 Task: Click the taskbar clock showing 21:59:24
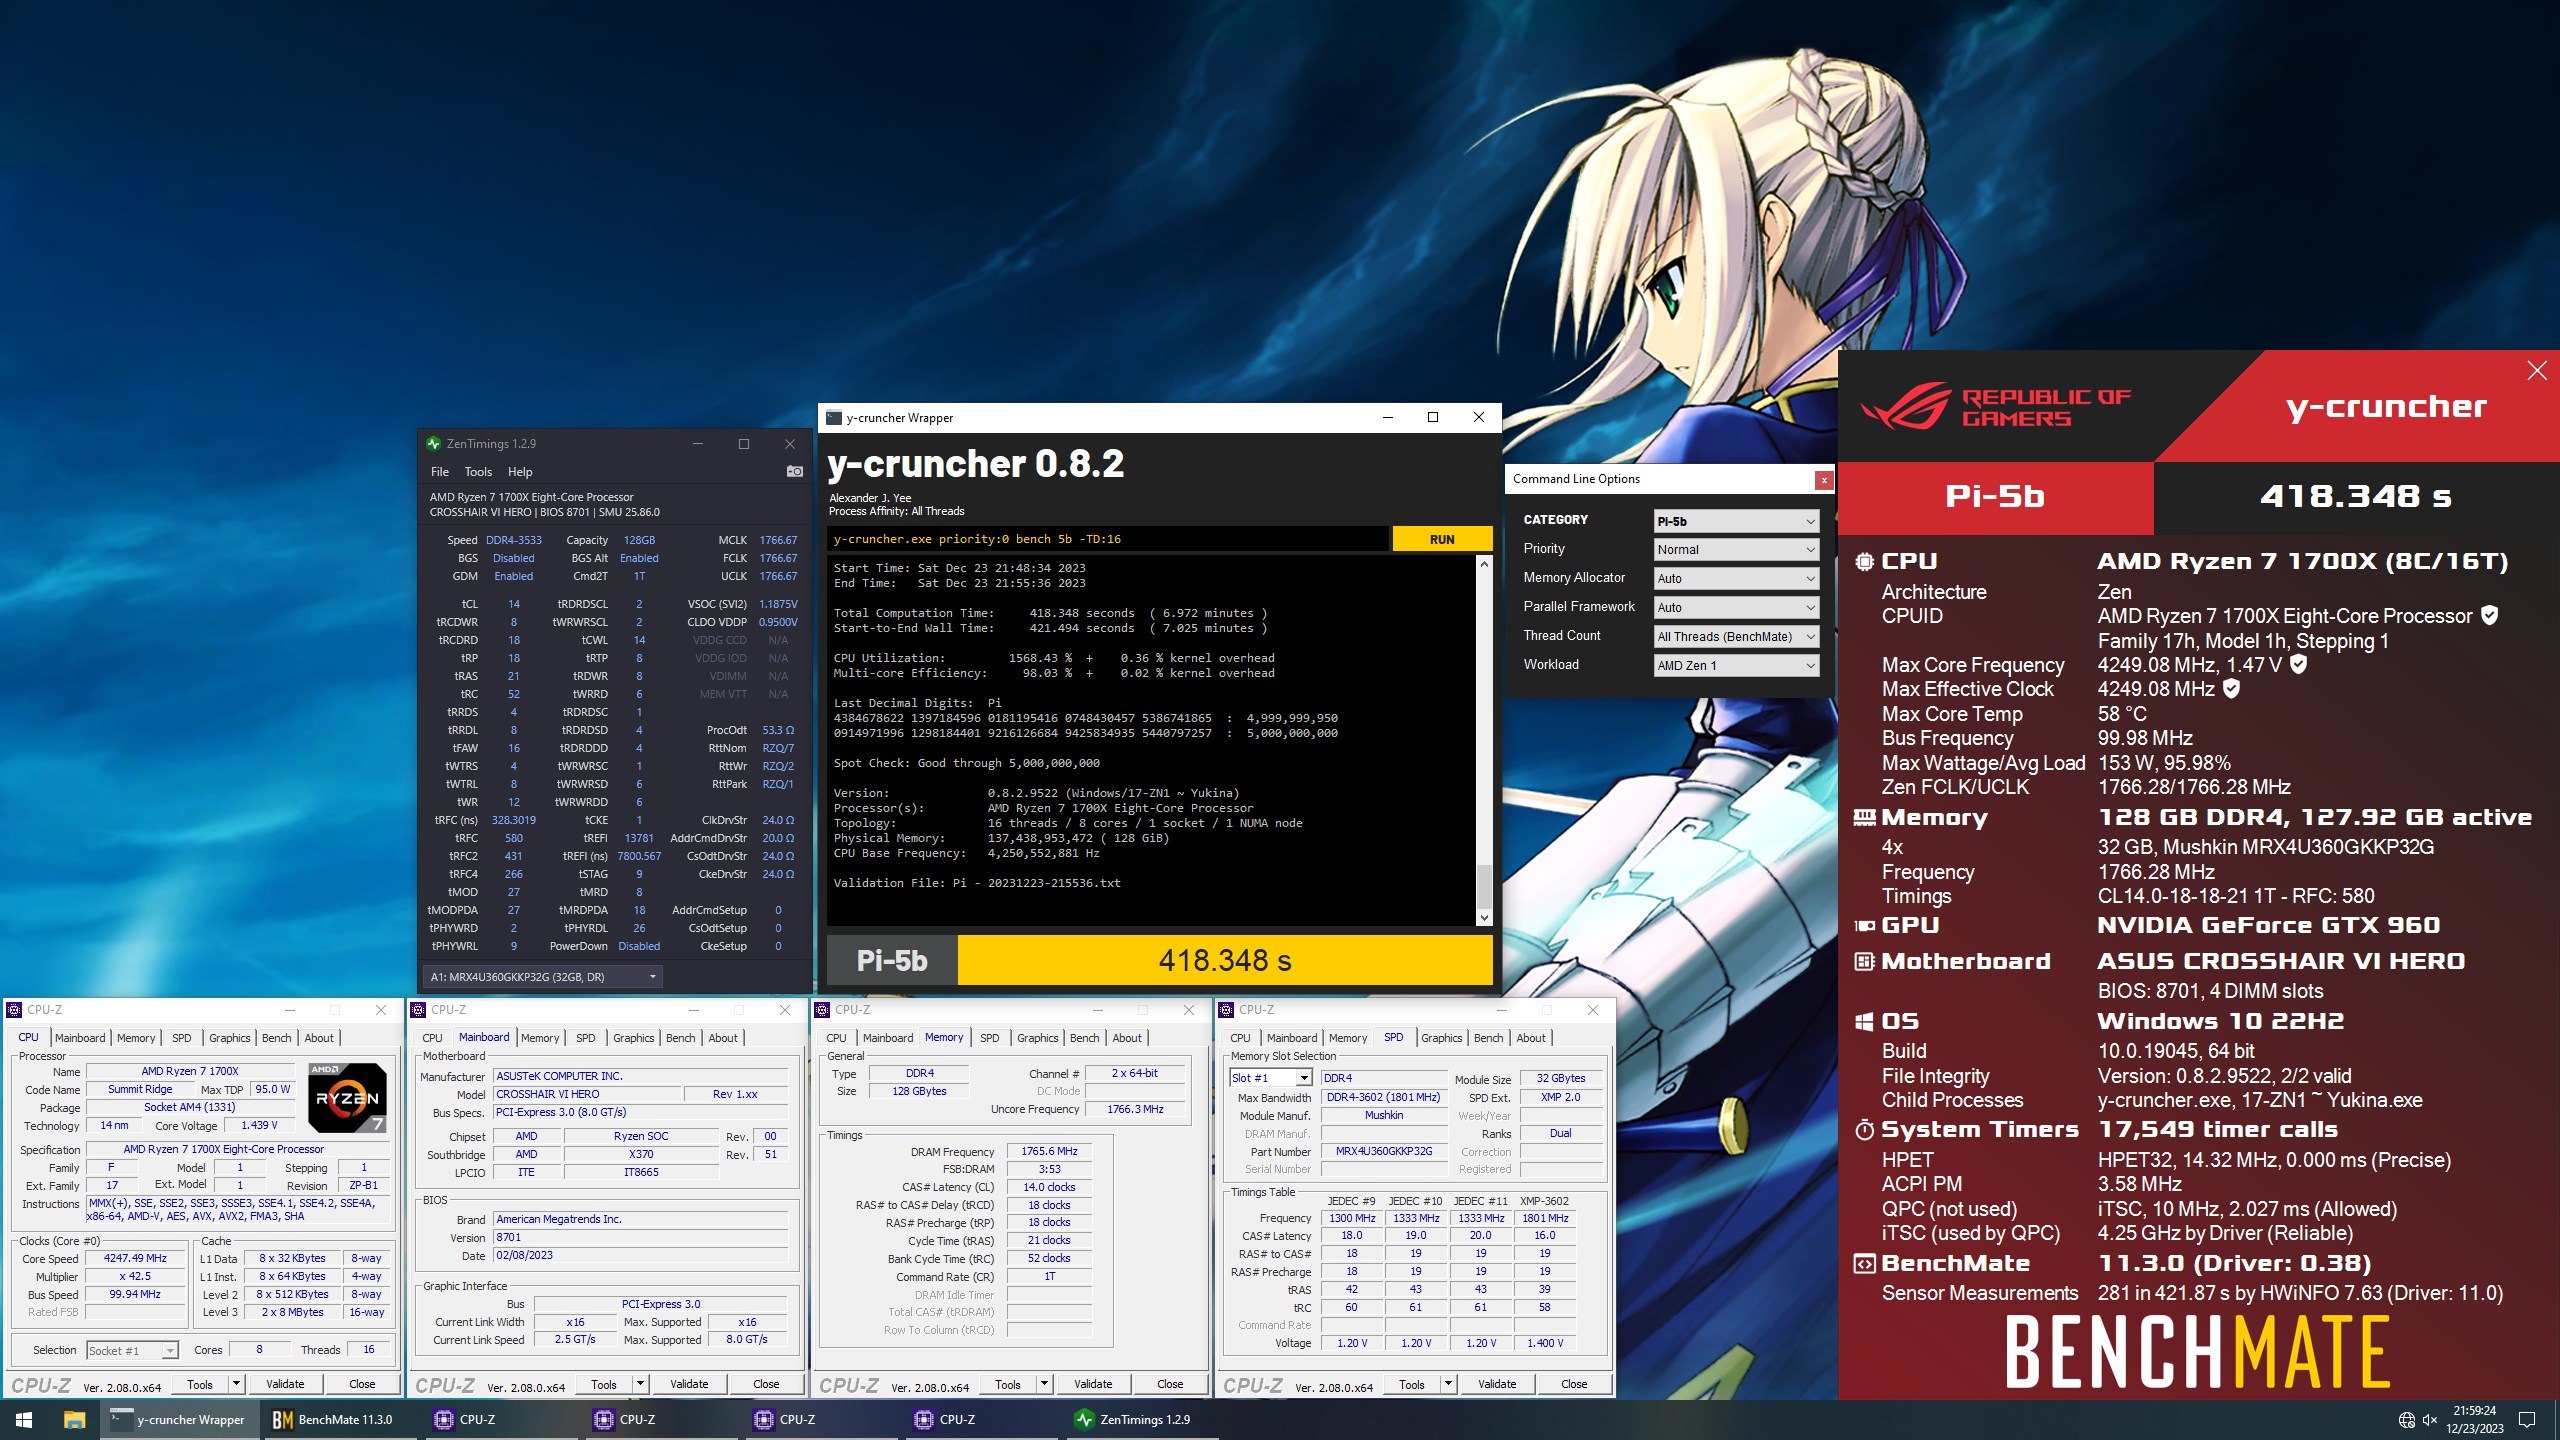point(2474,1420)
